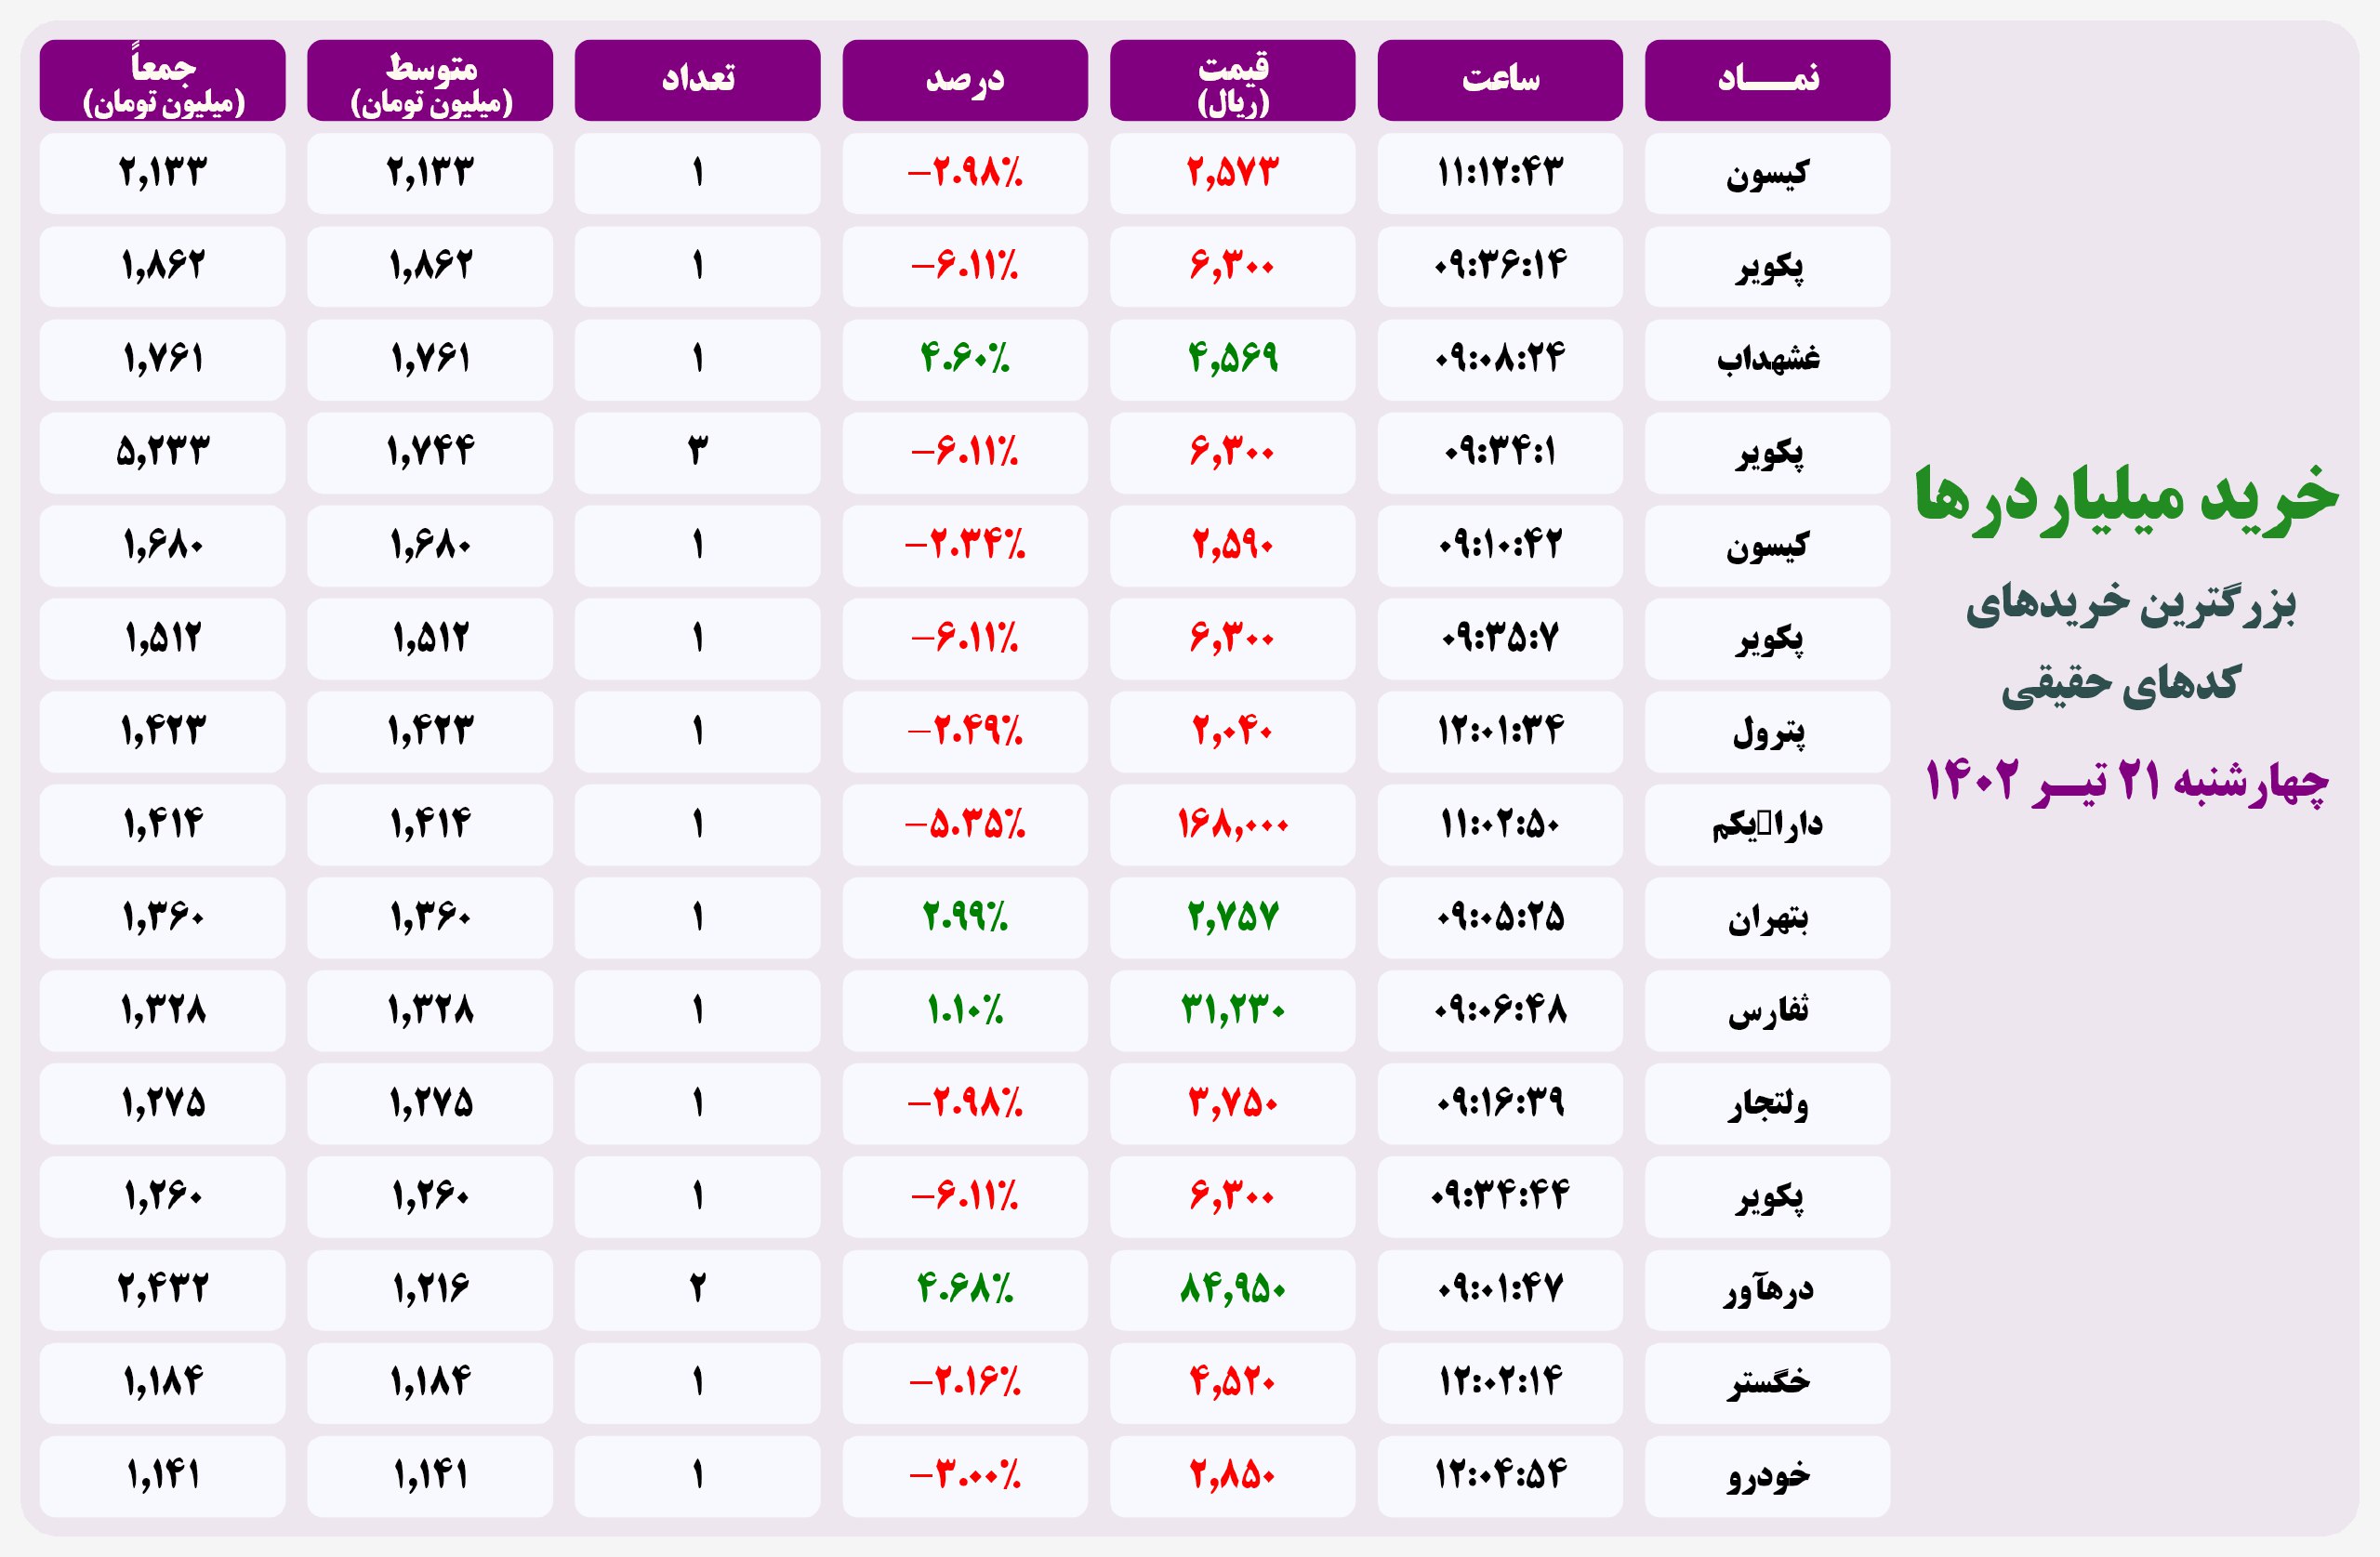
Task: Select the بتهران symbol cell
Action: [1767, 917]
